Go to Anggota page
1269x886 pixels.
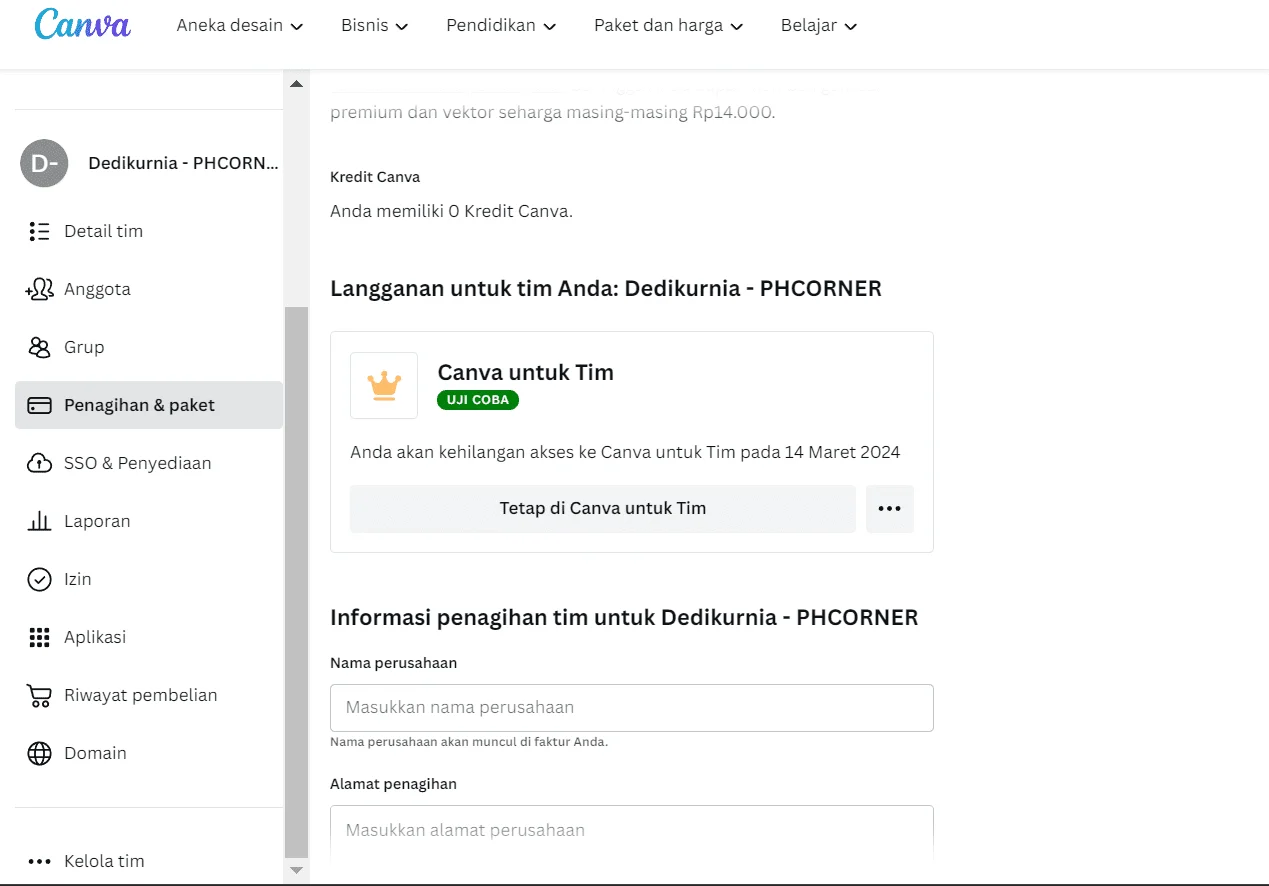pos(149,289)
